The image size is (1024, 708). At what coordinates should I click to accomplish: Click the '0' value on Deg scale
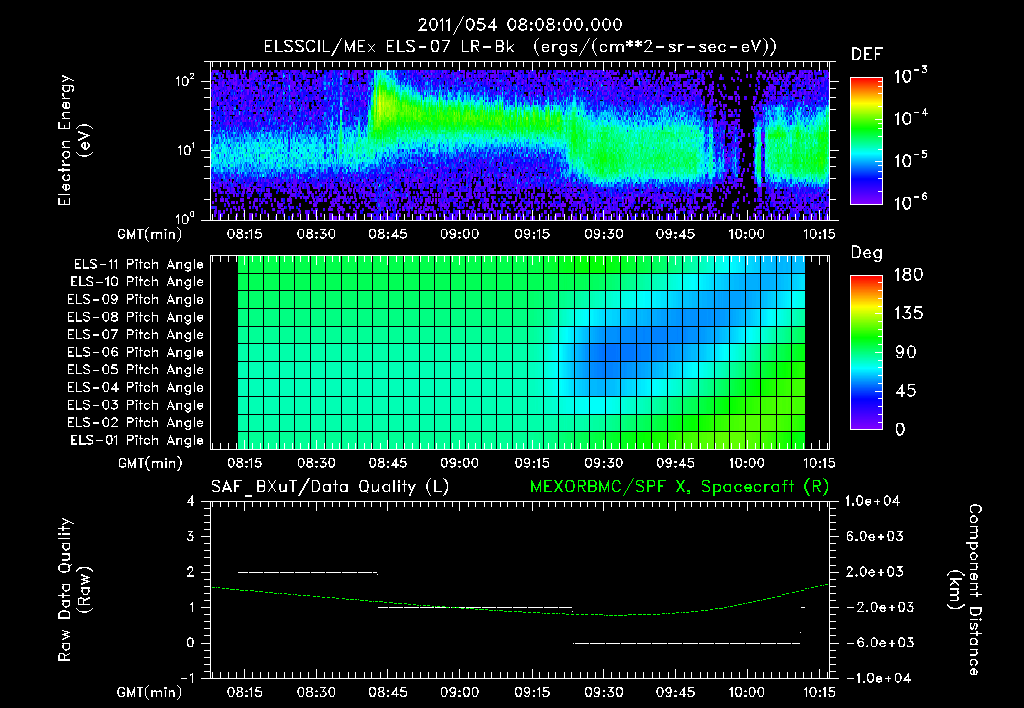(x=901, y=430)
